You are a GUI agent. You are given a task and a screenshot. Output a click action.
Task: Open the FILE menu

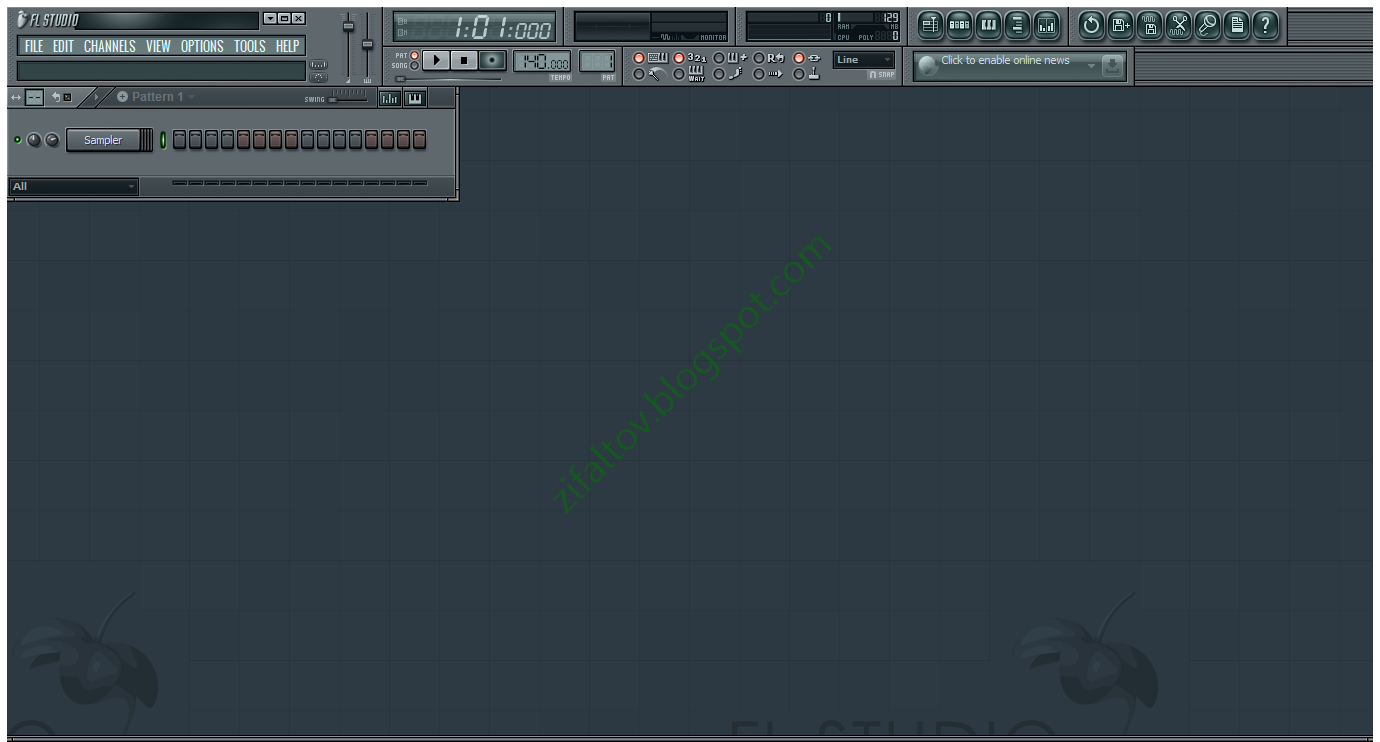click(x=34, y=46)
